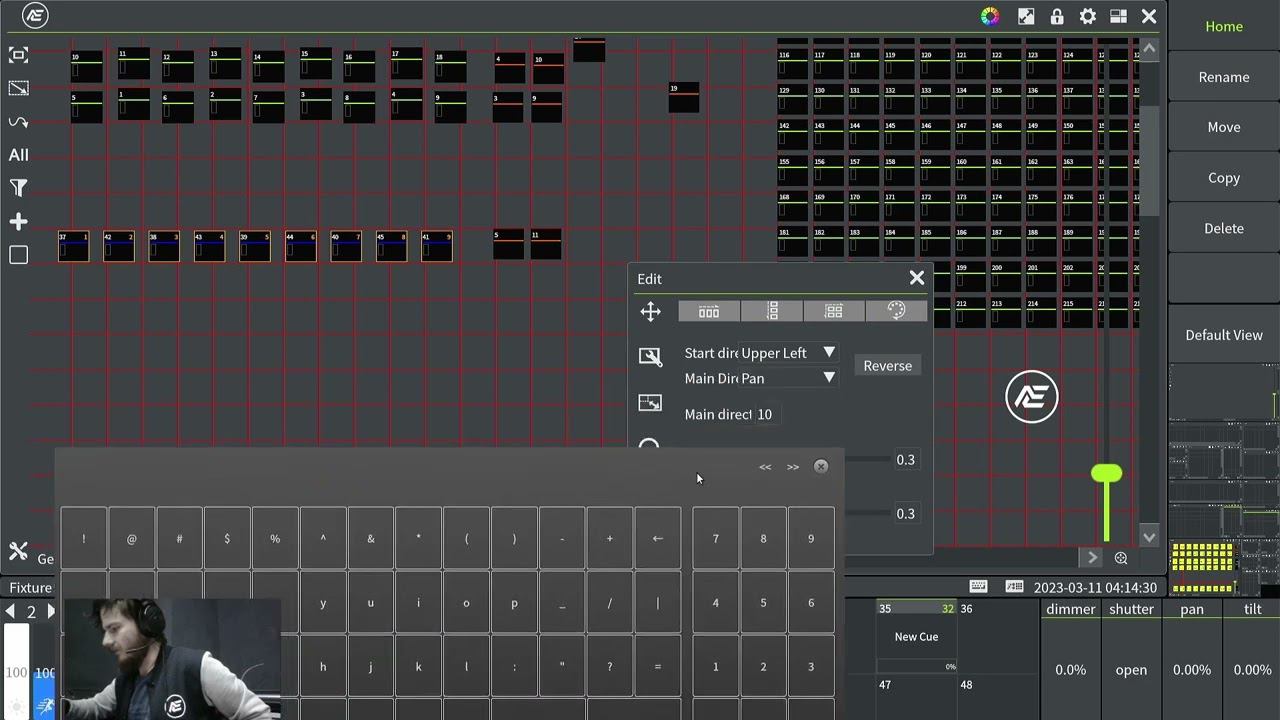Viewport: 1280px width, 720px height.
Task: Click the fullscreen expand icon
Action: [x=1026, y=16]
